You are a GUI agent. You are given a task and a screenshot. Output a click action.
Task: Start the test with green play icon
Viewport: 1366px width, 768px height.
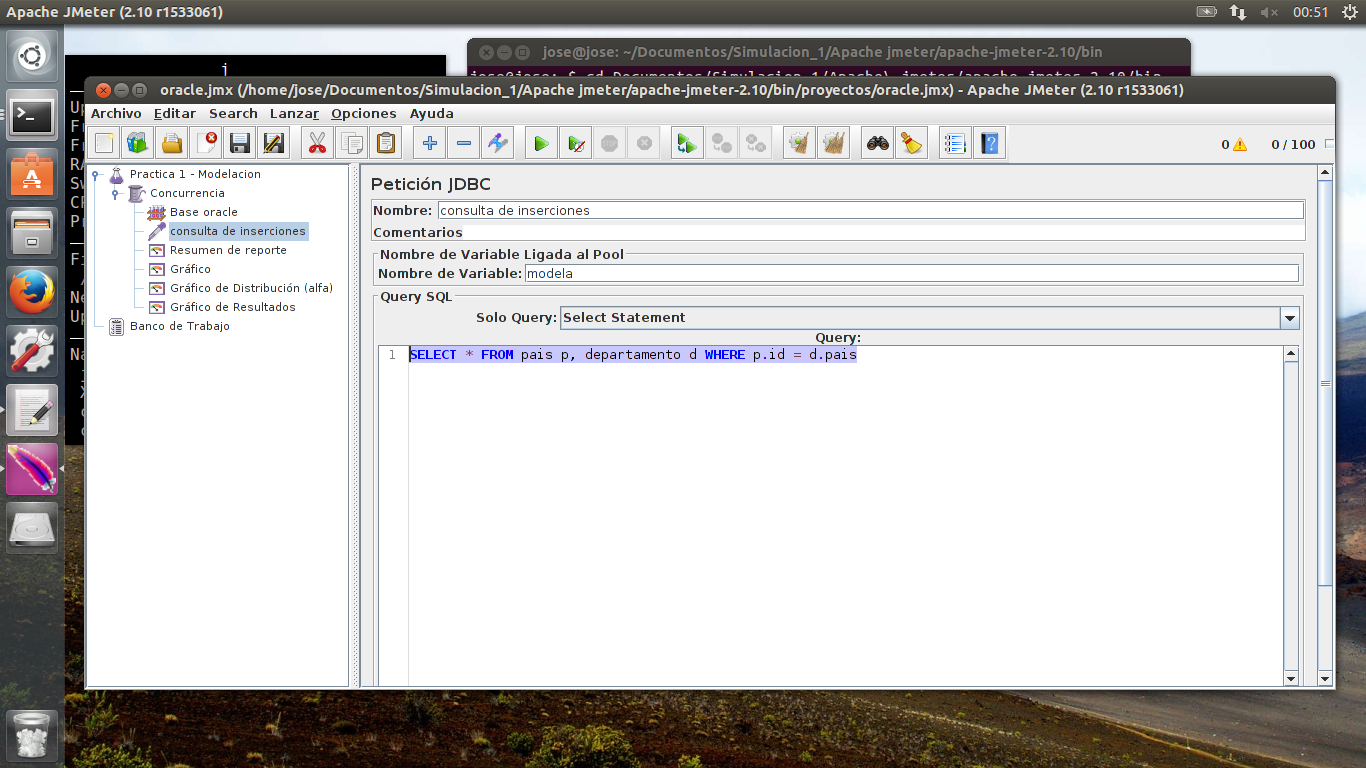541,143
